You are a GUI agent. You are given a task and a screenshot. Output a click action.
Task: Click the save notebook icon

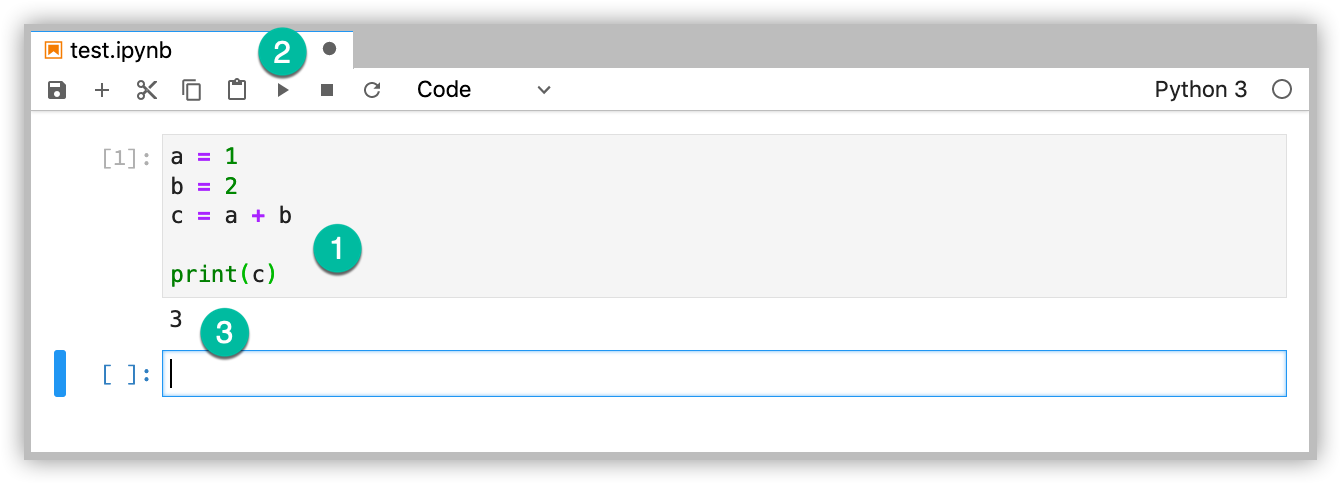click(57, 90)
